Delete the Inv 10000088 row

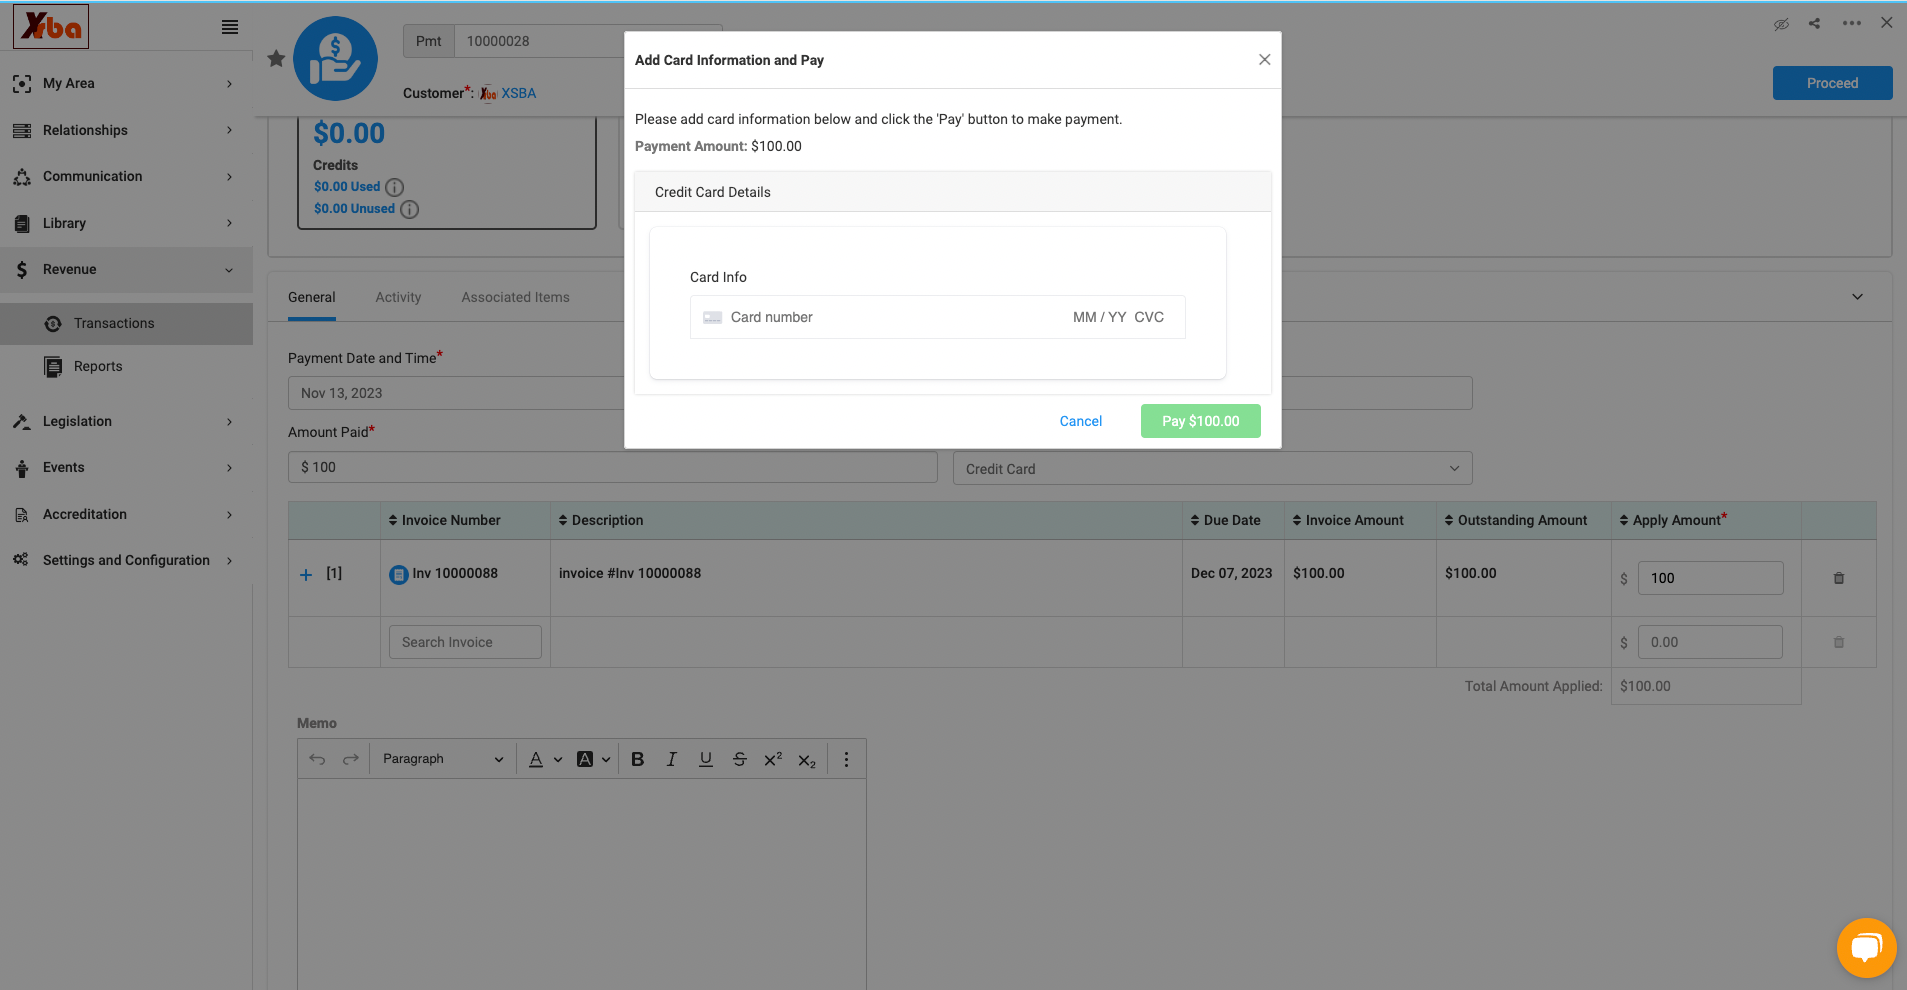click(x=1839, y=578)
